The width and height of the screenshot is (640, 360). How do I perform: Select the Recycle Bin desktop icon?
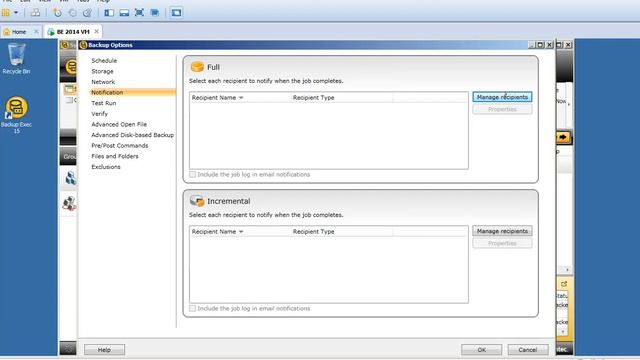click(16, 59)
